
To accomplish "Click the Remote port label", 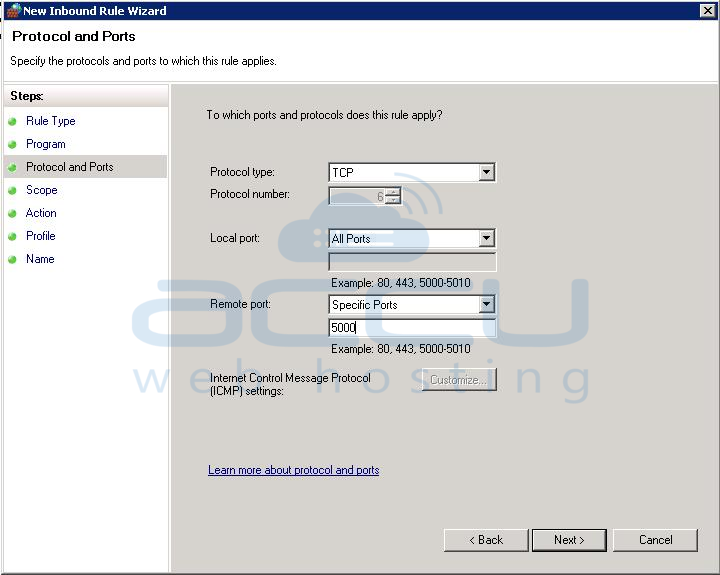I will pos(240,304).
